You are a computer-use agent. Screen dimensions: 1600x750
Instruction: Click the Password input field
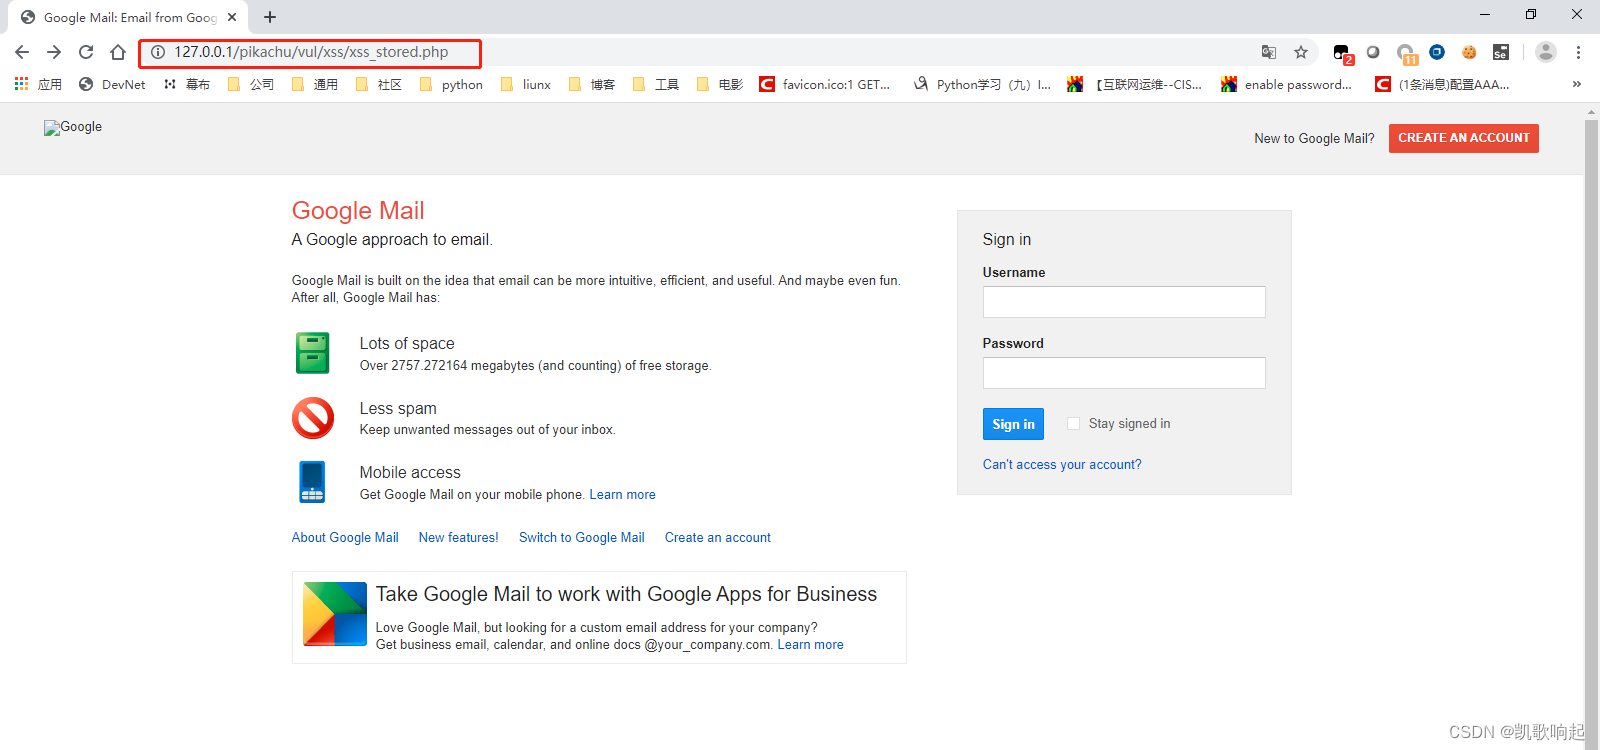[1124, 373]
